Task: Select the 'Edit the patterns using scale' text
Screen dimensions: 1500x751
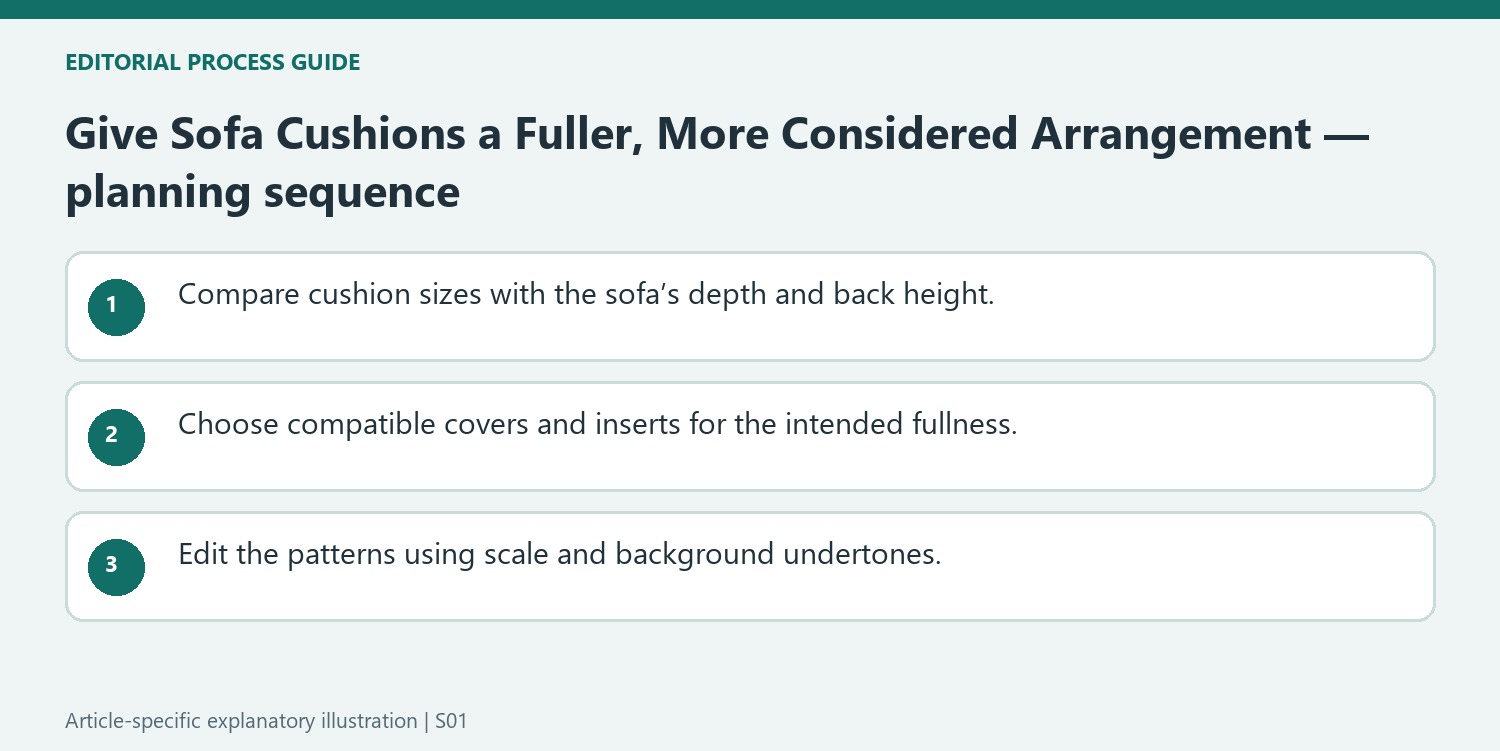Action: point(559,554)
